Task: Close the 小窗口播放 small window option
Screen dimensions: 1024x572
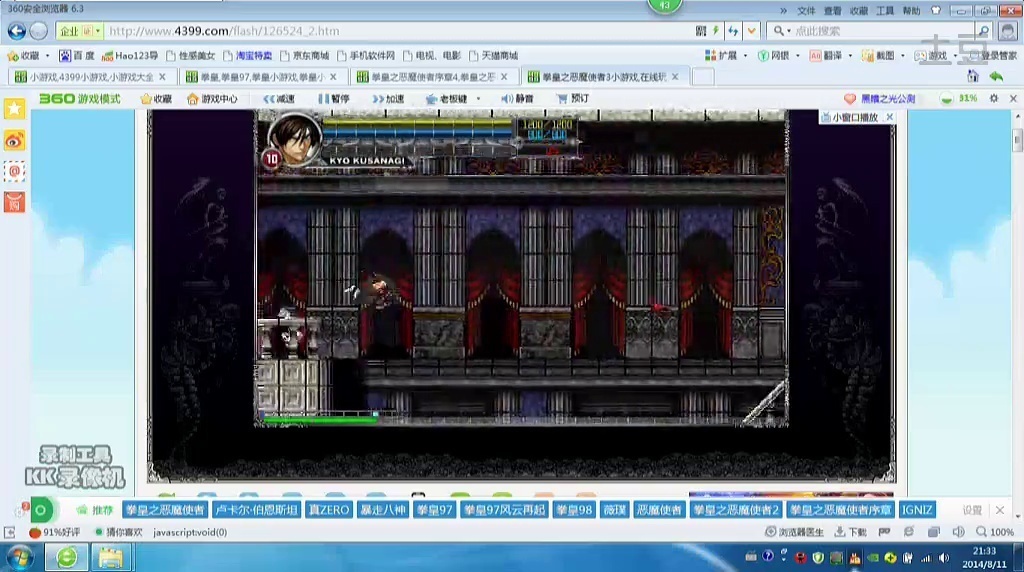Action: point(889,117)
